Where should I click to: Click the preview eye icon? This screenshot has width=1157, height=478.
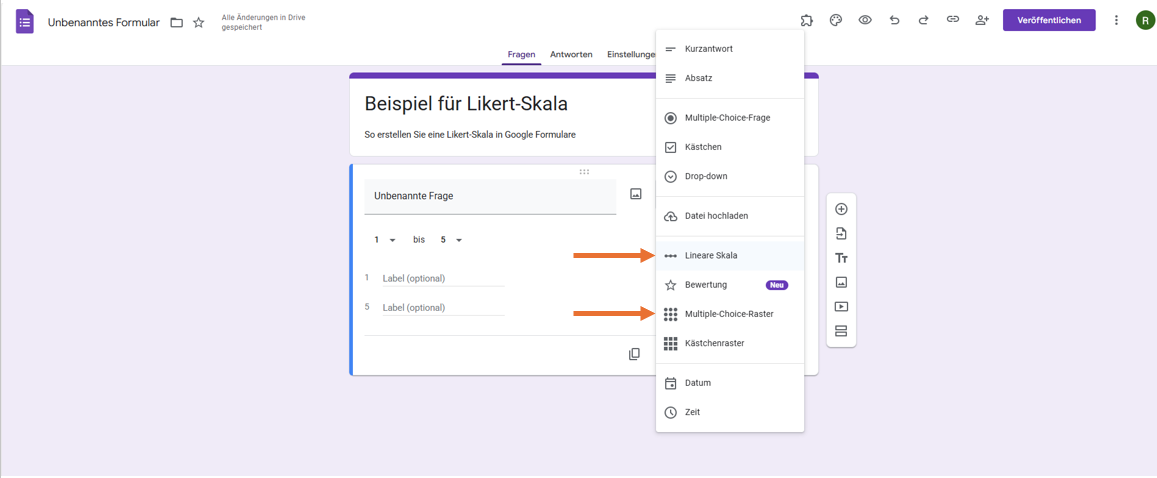(865, 21)
